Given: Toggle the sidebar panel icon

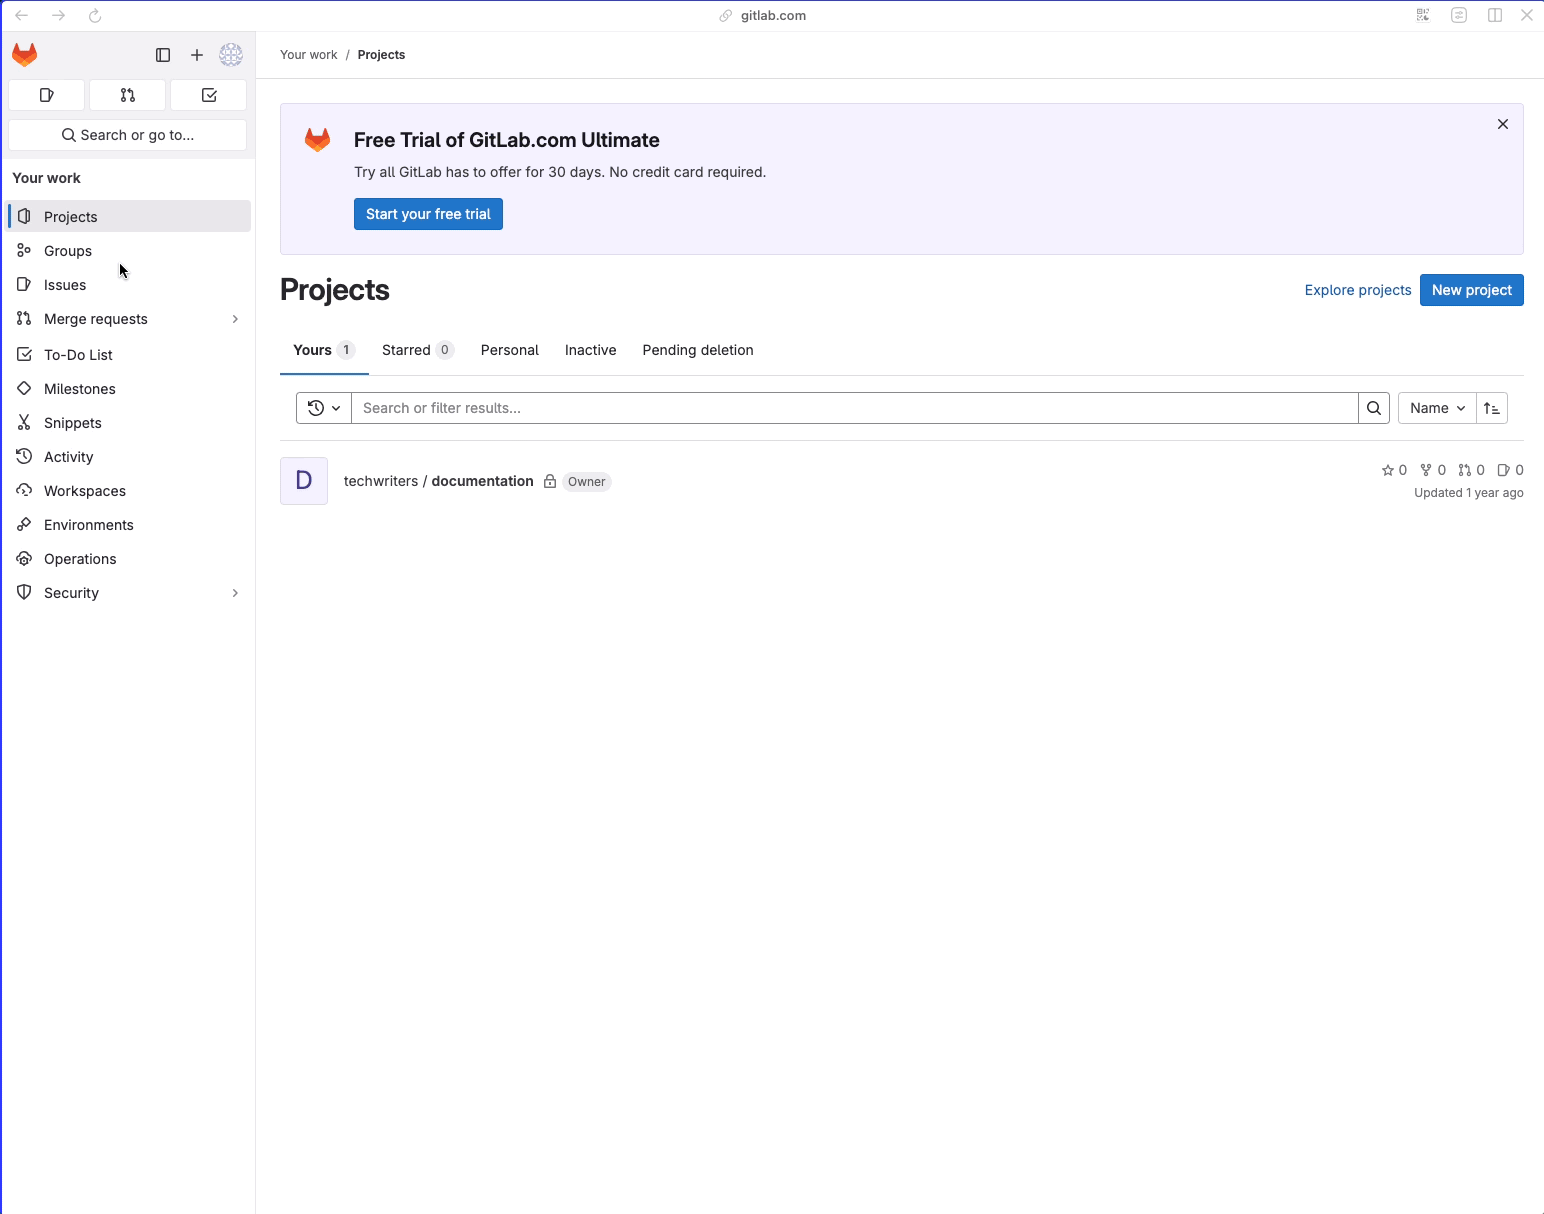Looking at the screenshot, I should (162, 55).
